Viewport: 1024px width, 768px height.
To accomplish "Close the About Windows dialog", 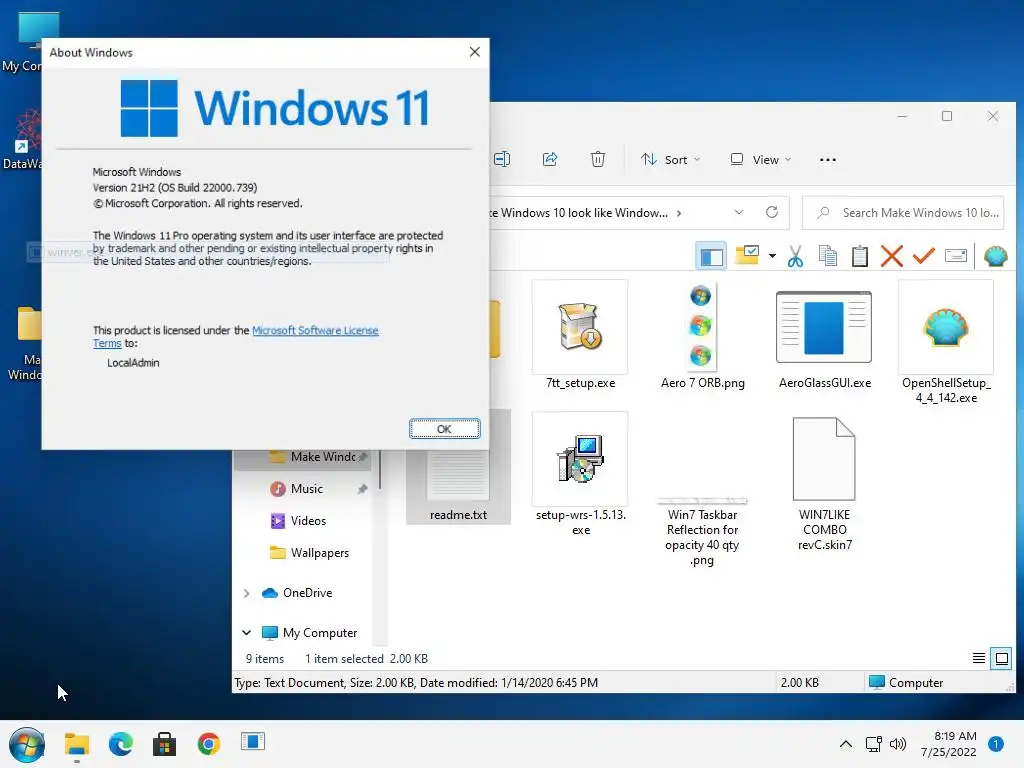I will pos(475,52).
